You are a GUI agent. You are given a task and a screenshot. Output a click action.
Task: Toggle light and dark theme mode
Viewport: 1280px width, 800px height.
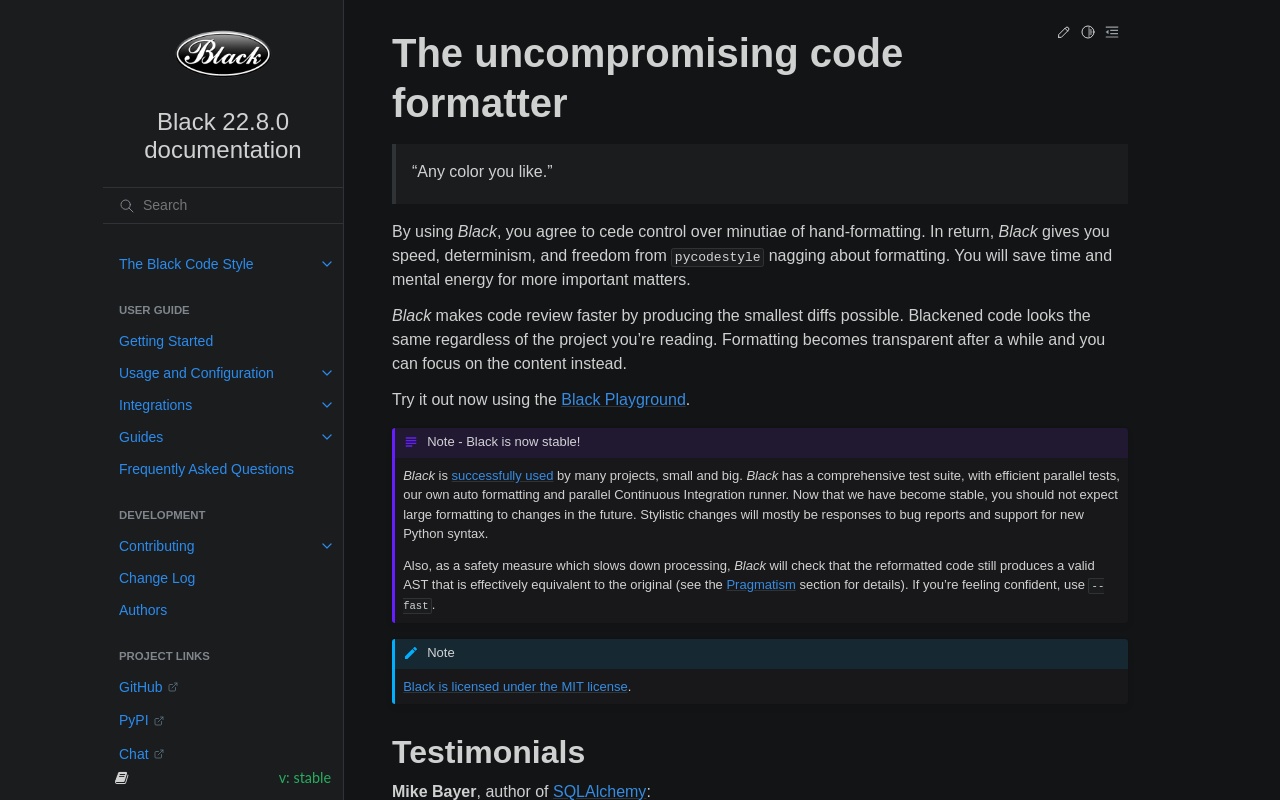click(x=1088, y=32)
